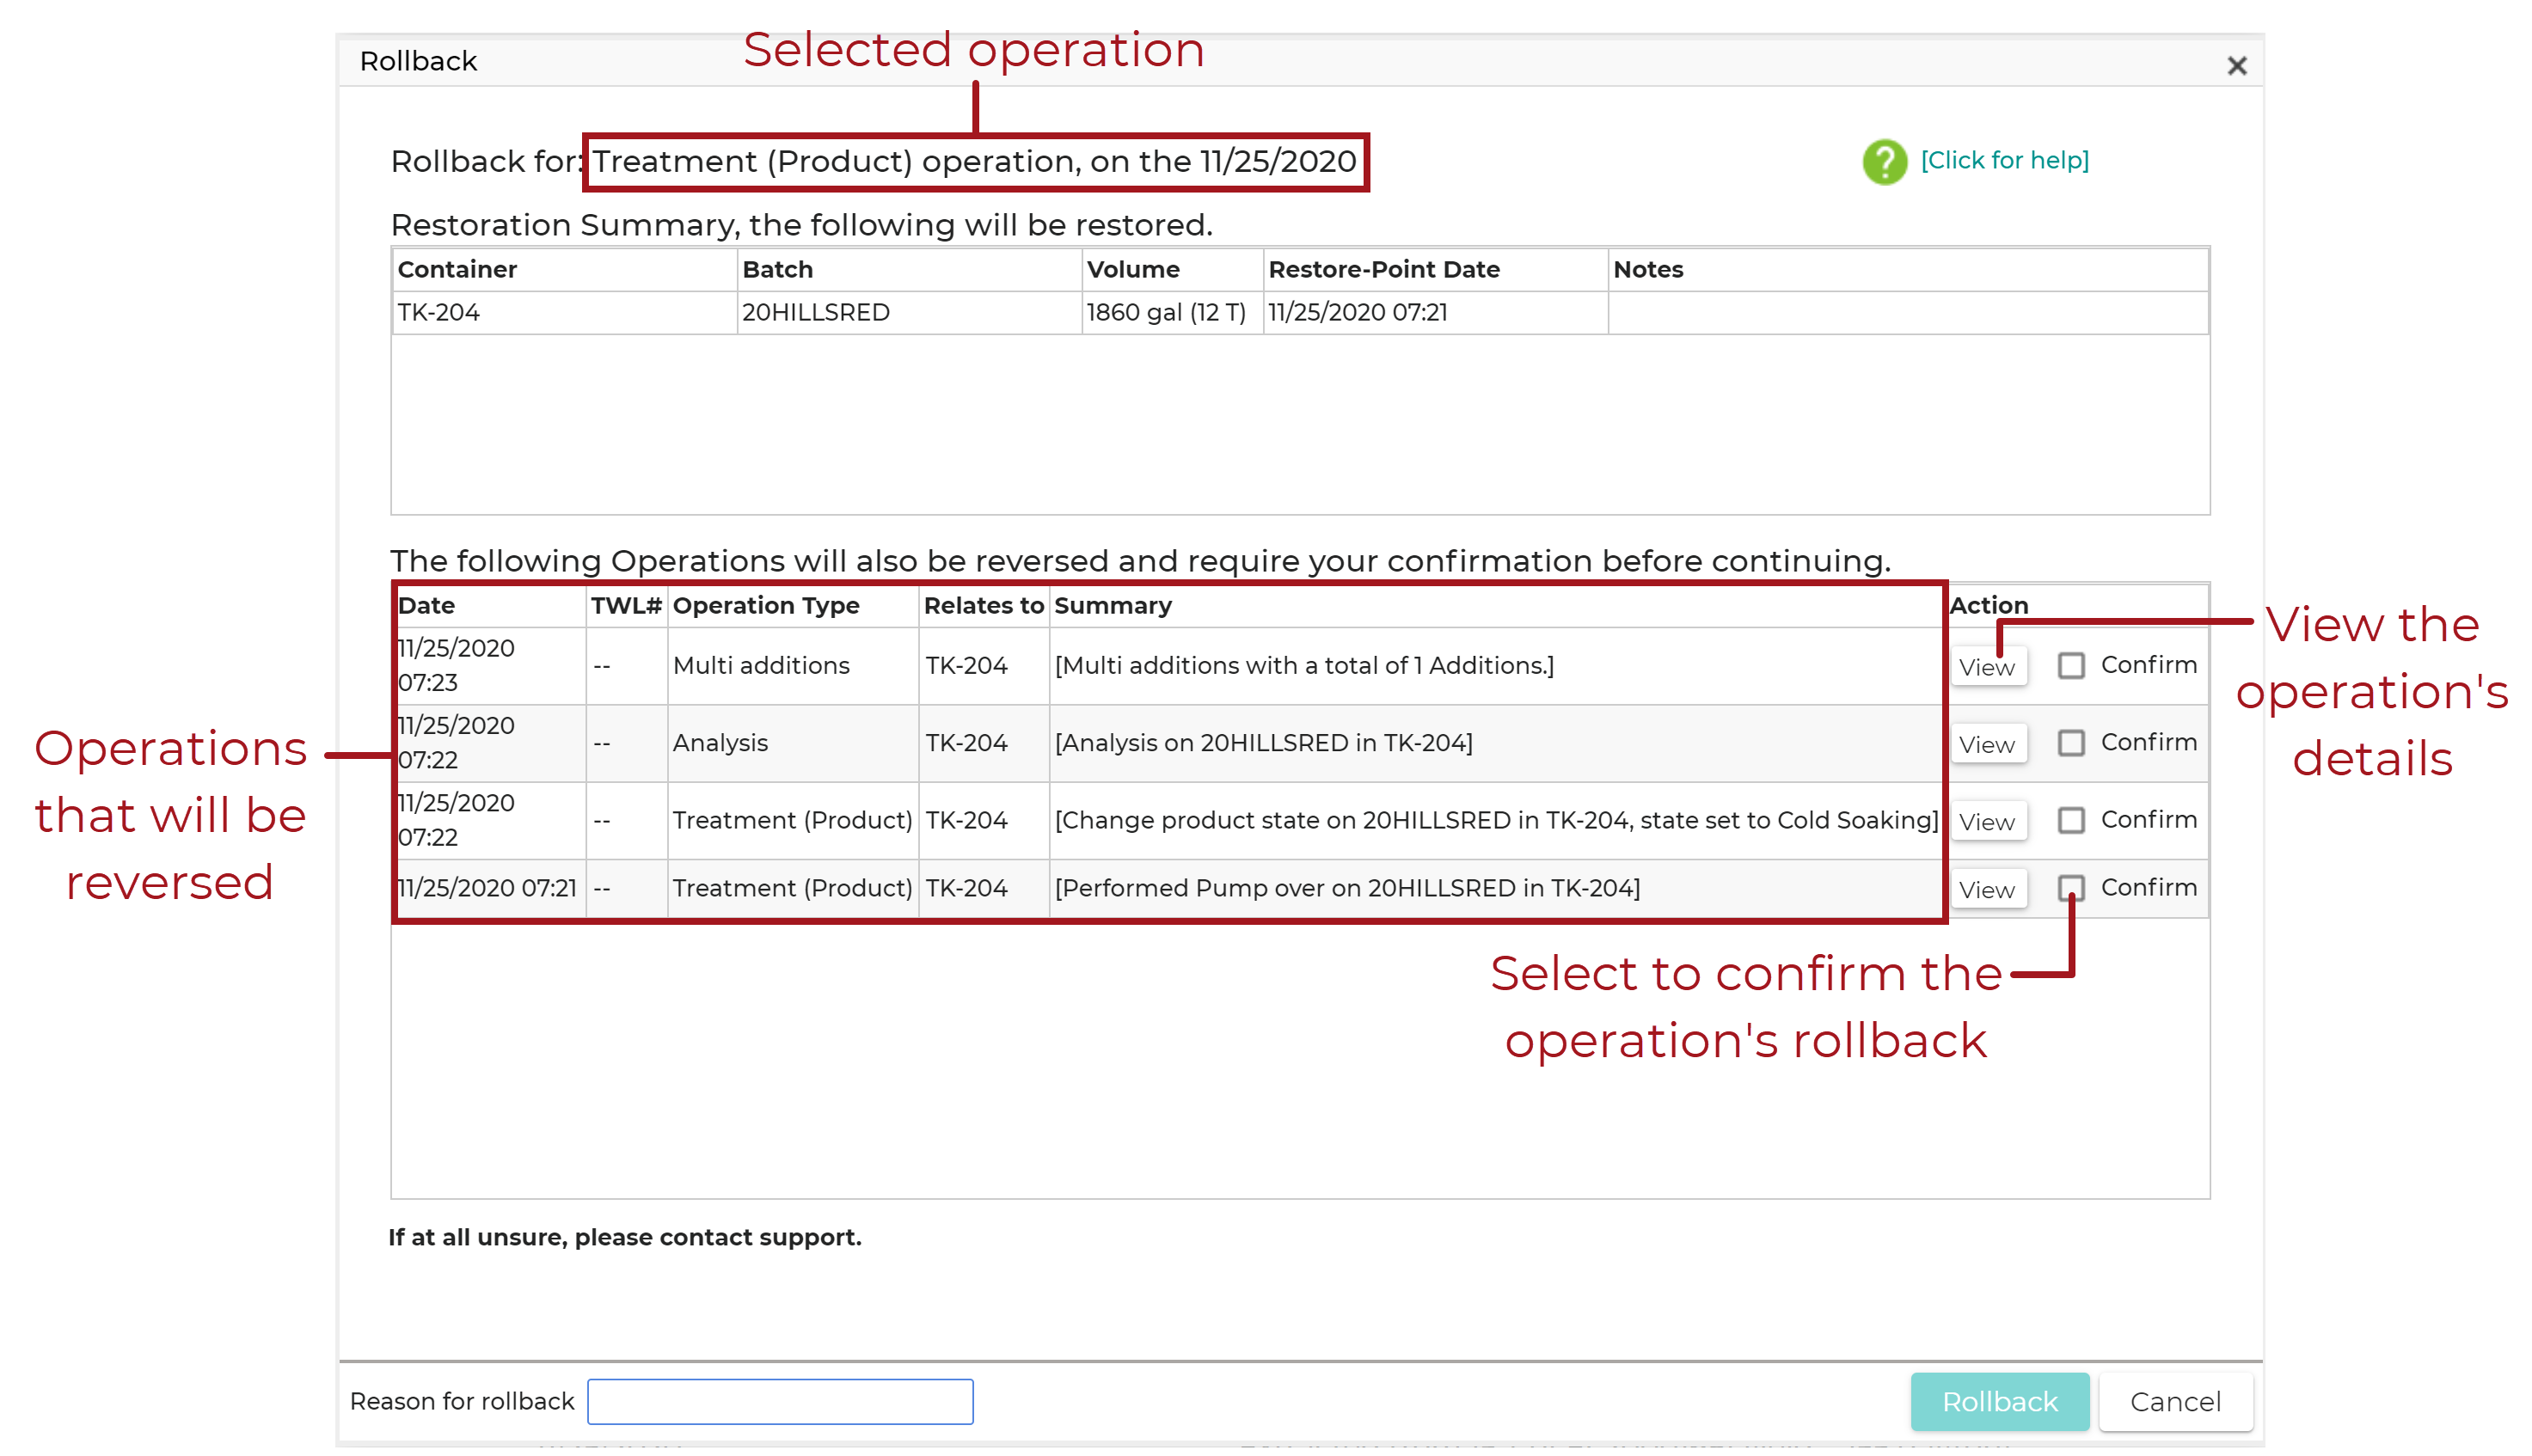Click the Restore-Point Date column header

(x=1435, y=270)
